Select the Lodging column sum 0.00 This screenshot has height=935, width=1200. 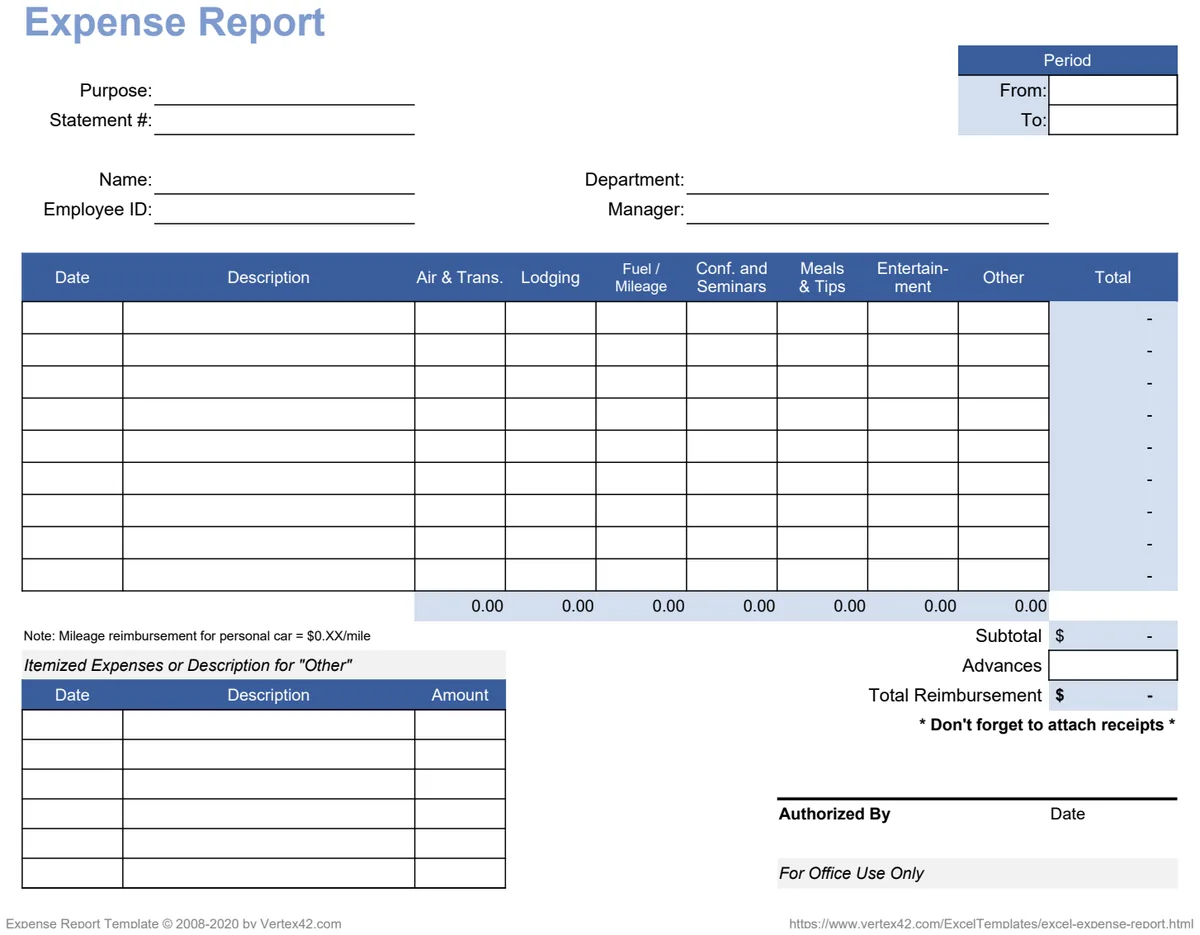(550, 606)
